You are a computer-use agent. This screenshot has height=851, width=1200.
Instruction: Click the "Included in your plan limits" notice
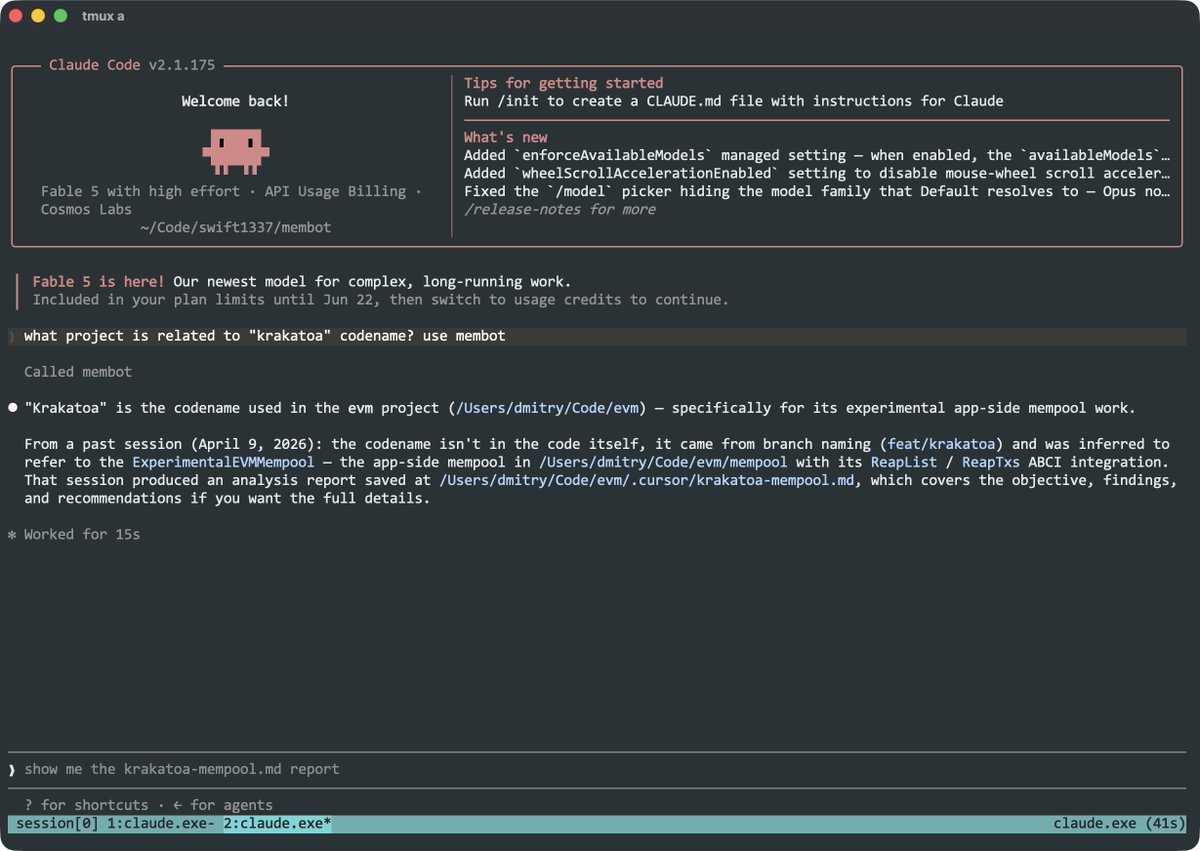coord(380,300)
